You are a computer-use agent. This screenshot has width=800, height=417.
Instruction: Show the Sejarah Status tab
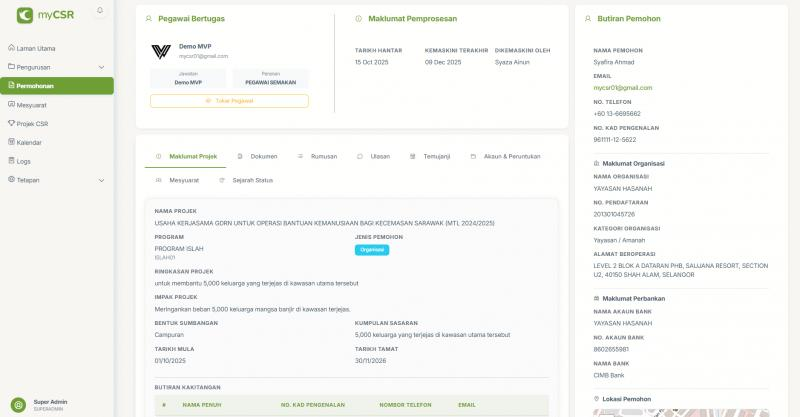point(247,180)
